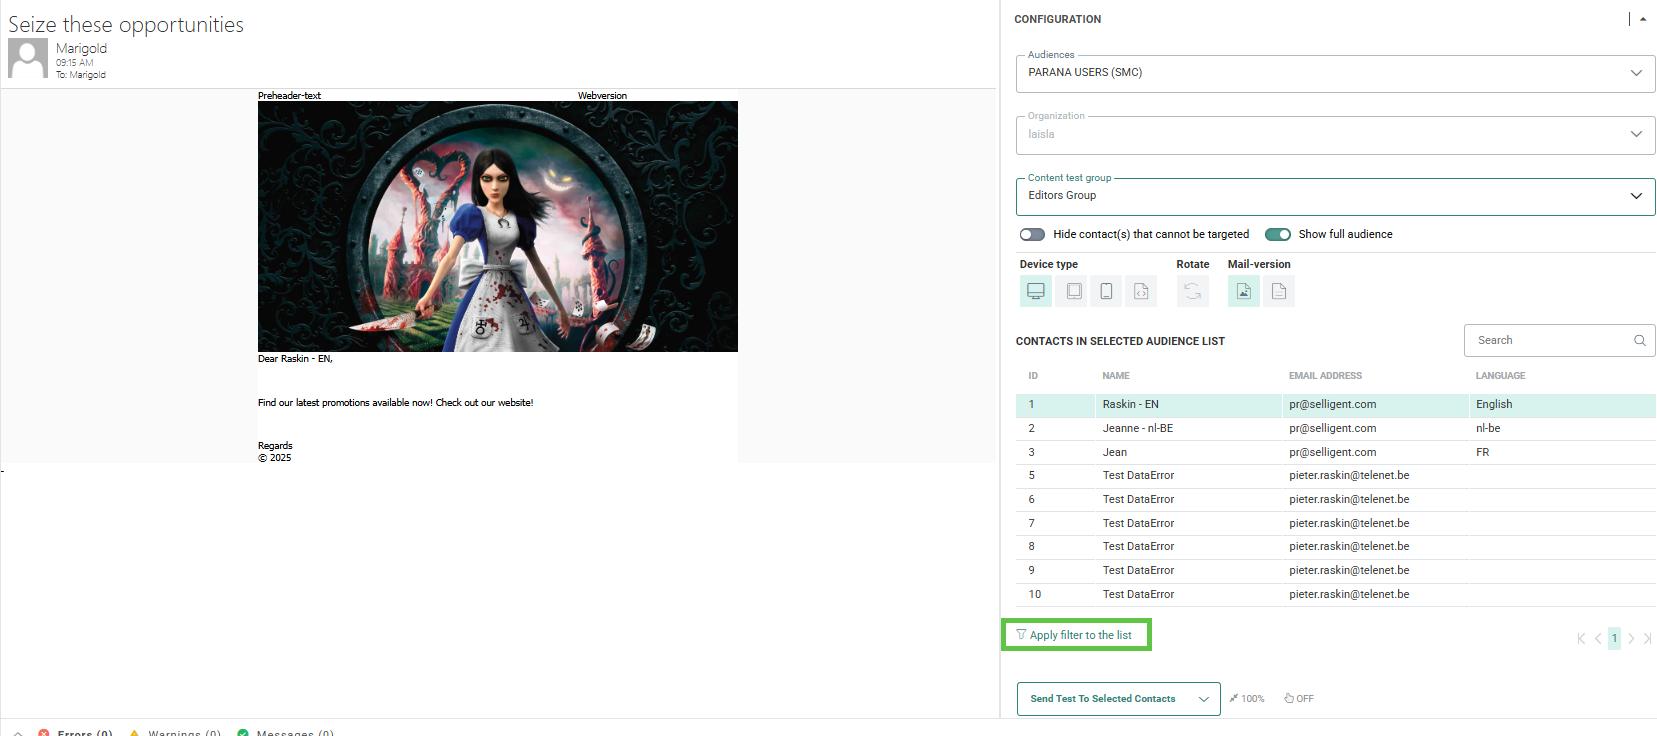
Task: Select desktop device type preview
Action: [1036, 291]
